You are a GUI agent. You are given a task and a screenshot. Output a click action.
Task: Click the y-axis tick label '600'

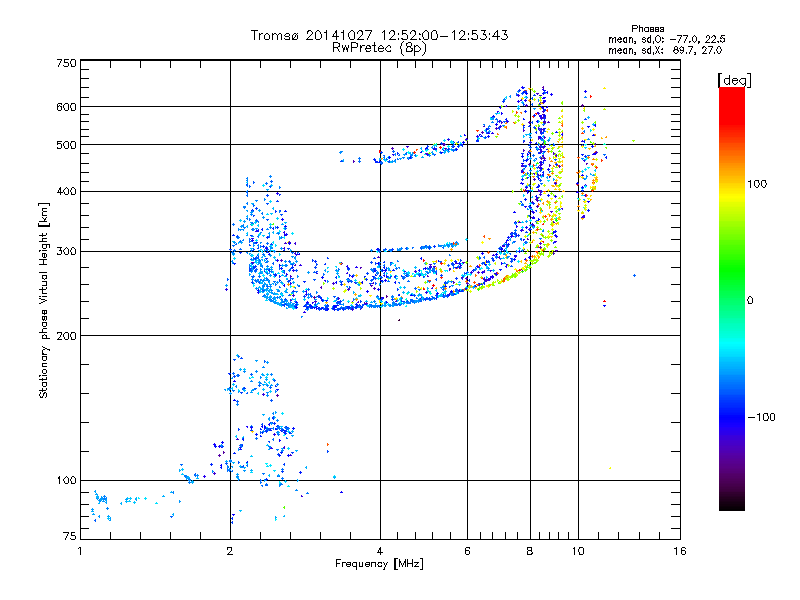tap(67, 107)
